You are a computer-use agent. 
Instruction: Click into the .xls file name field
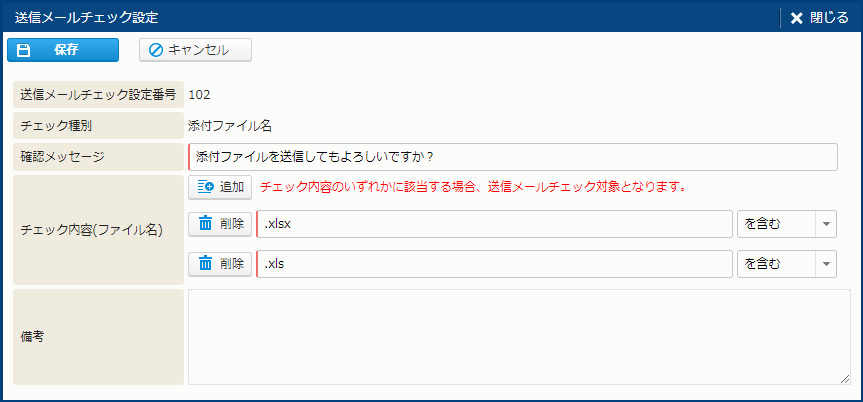pyautogui.click(x=494, y=264)
